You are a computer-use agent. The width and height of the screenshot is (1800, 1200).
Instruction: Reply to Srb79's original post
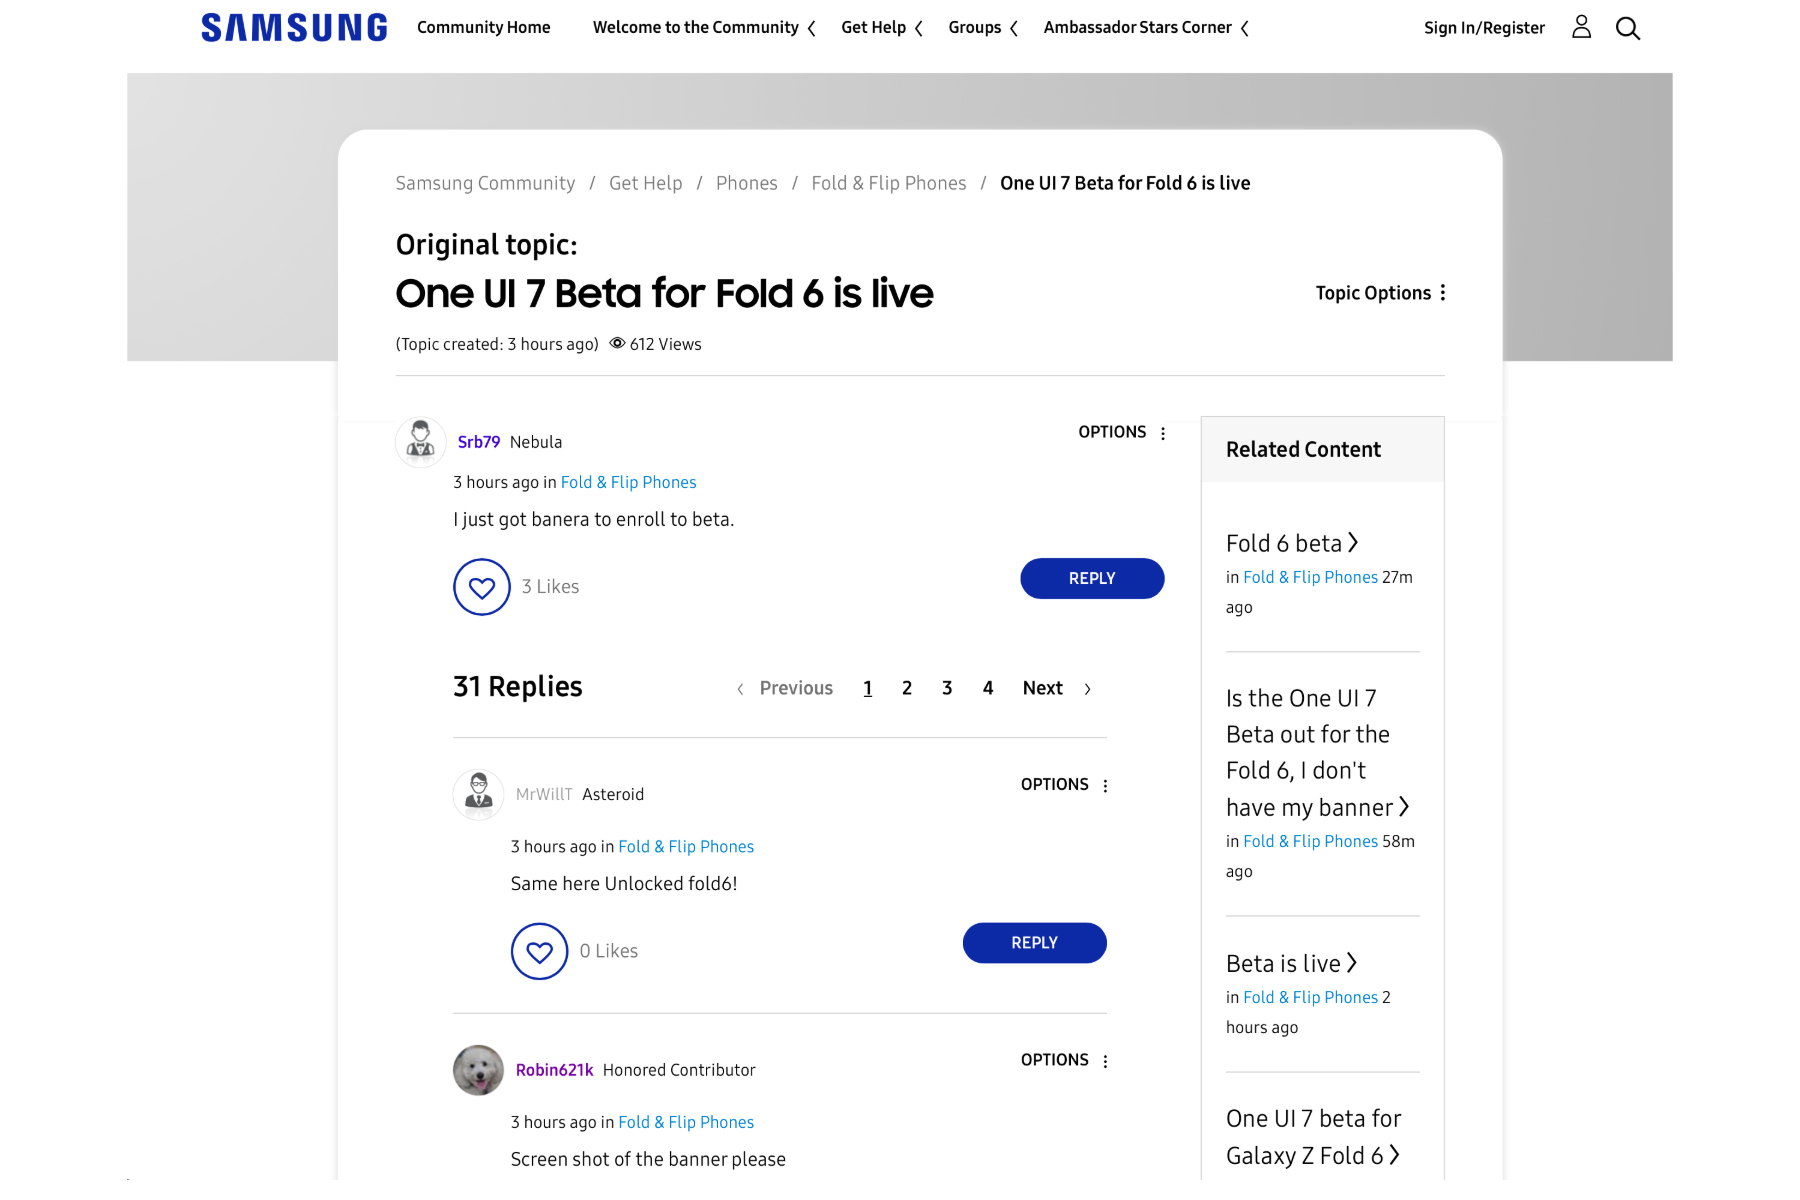[1092, 579]
